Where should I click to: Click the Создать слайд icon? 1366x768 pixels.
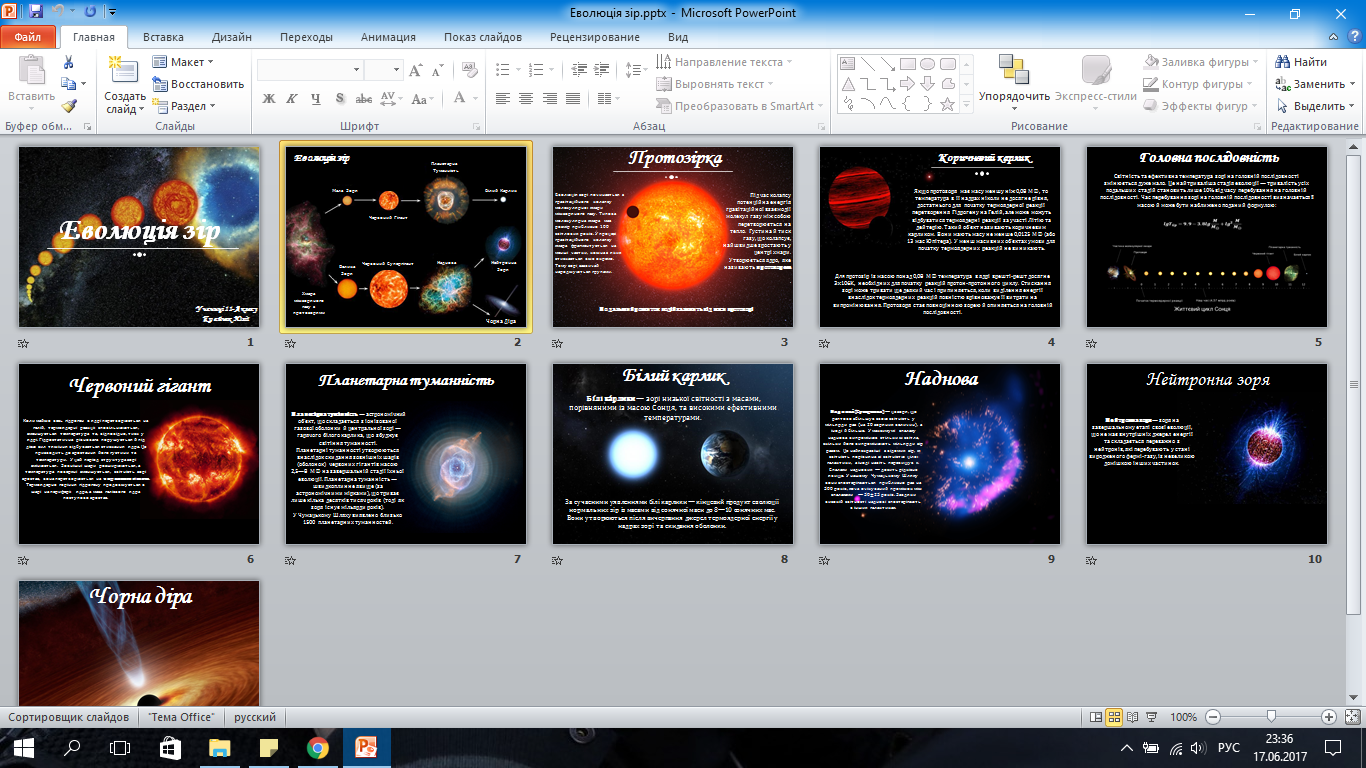point(125,70)
